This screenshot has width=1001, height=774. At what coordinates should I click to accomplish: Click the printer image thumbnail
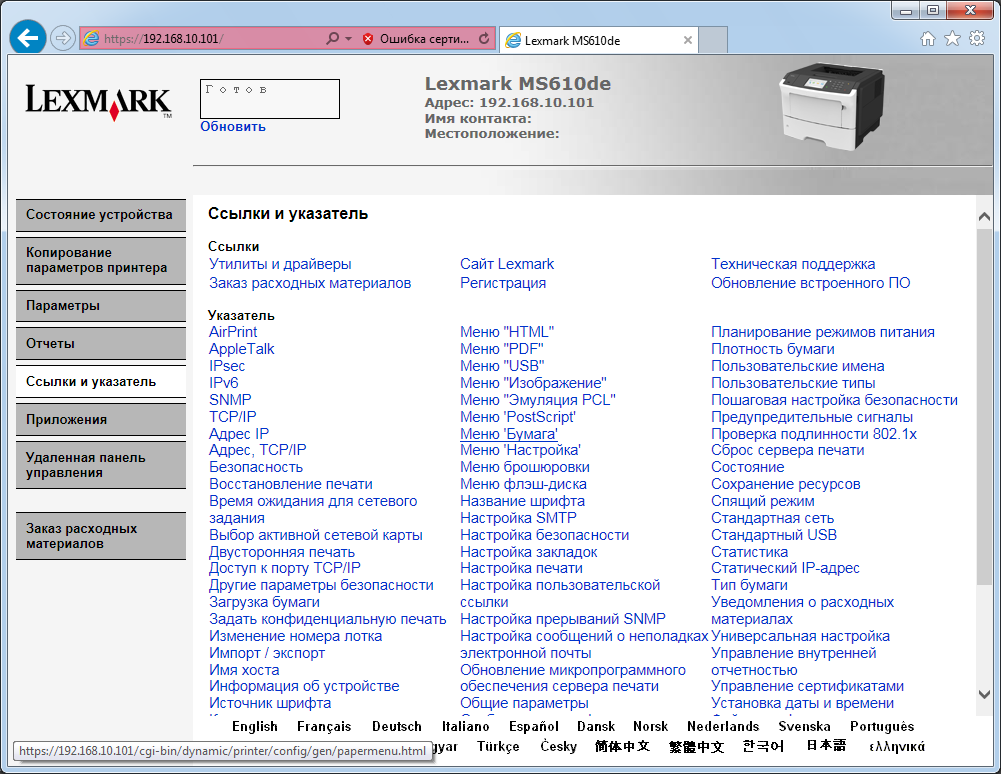point(832,107)
